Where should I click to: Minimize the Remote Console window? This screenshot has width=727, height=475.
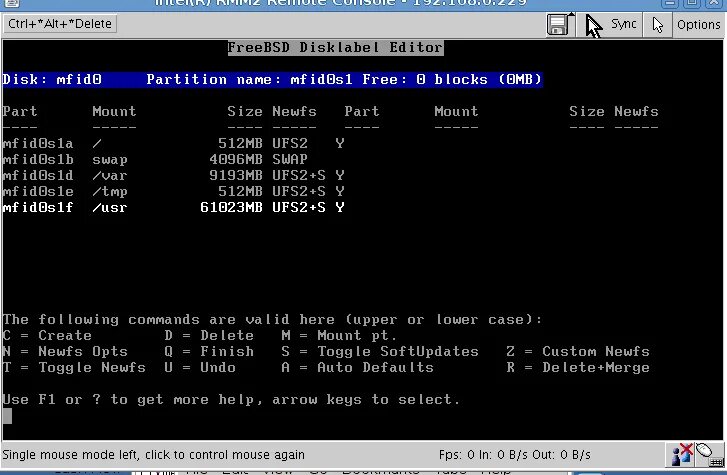[x=670, y=3]
